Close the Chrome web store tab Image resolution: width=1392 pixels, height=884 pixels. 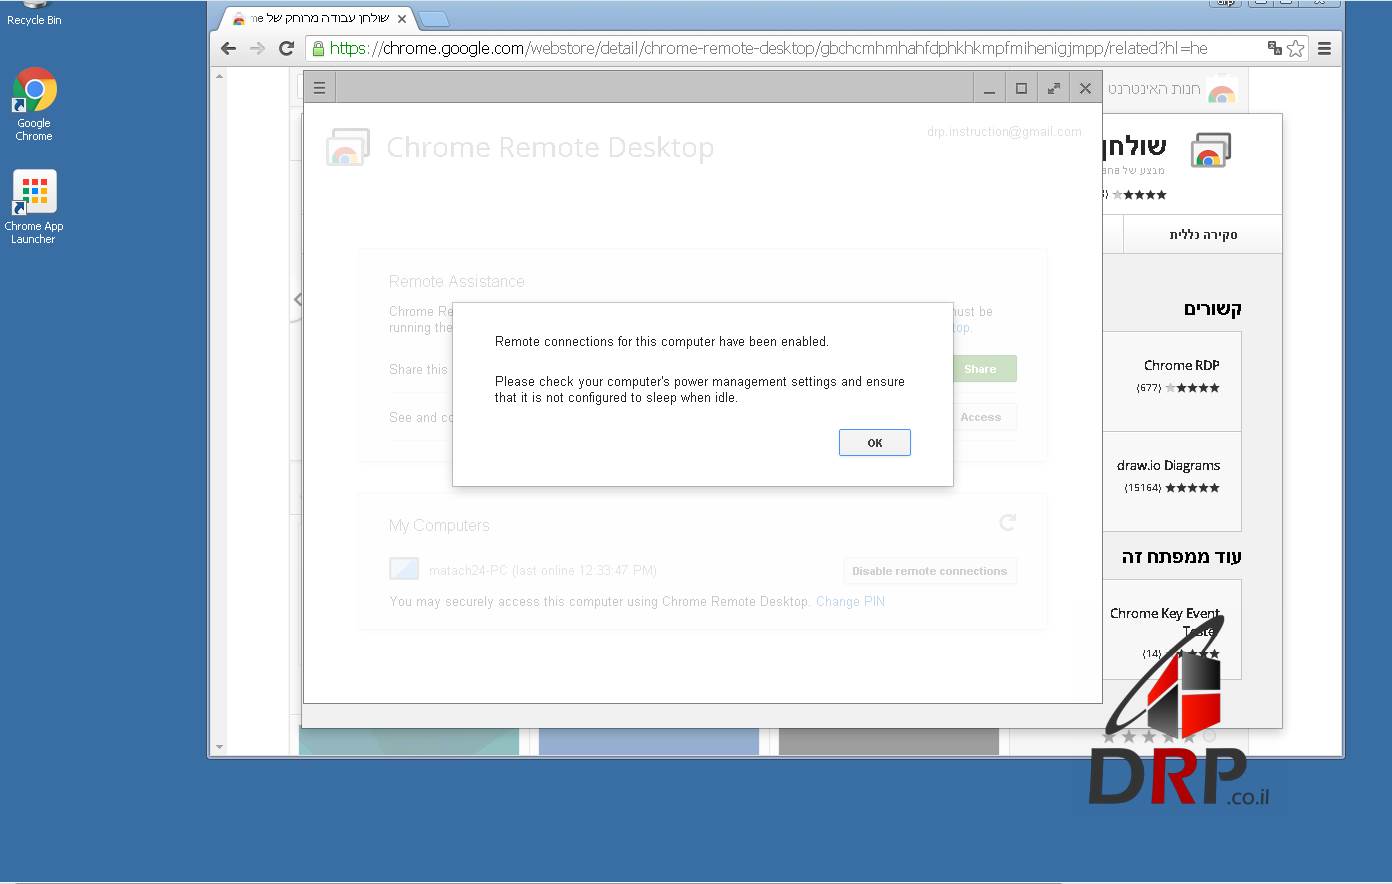pyautogui.click(x=402, y=19)
